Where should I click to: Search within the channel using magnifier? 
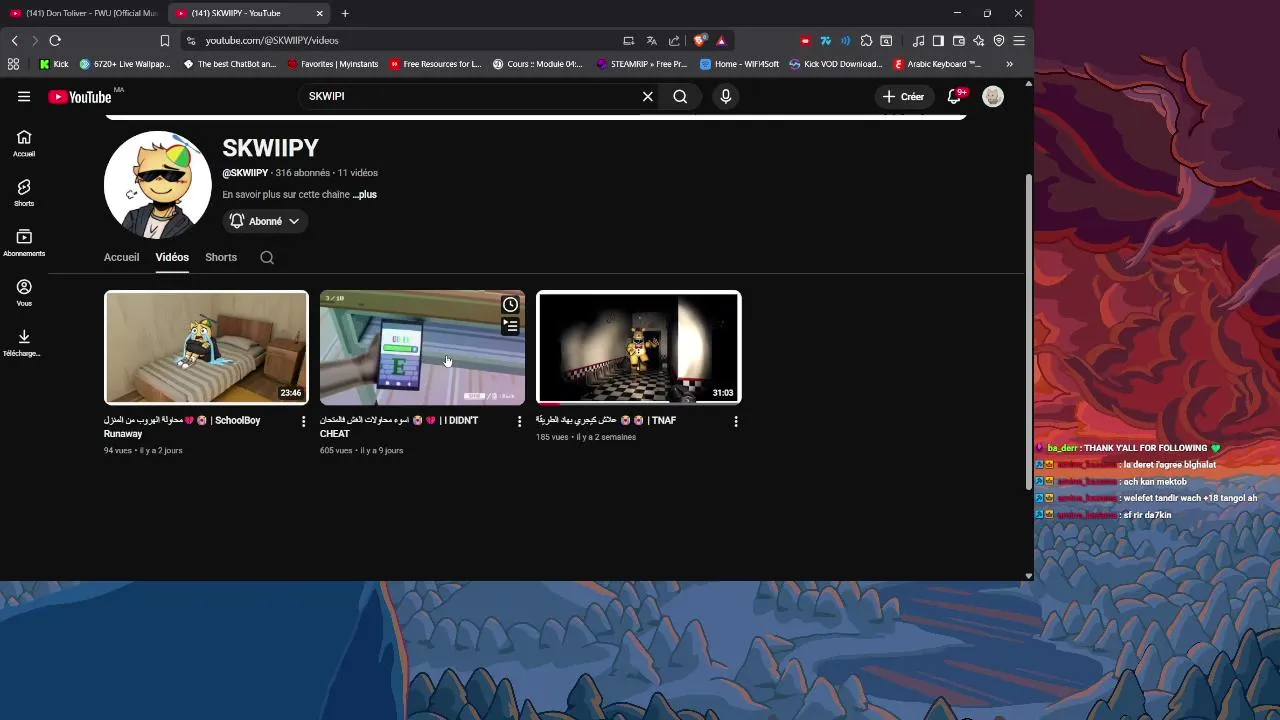coord(267,257)
